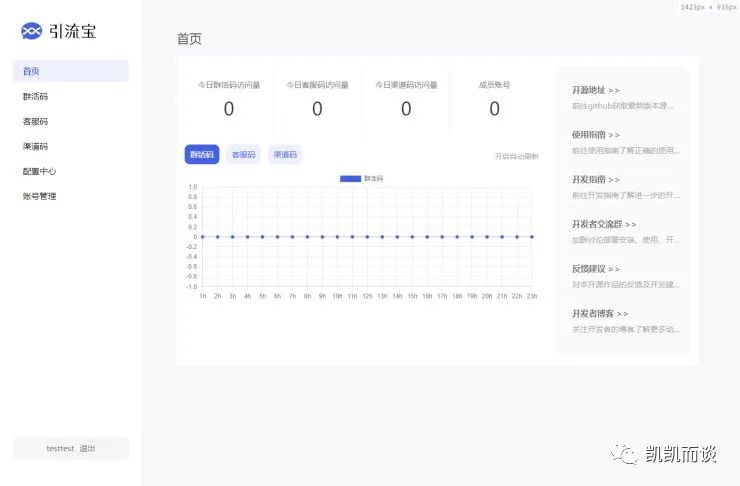Viewport: 740px width, 486px height.
Task: Click the 今日客服码访问量 stat card
Action: coord(317,100)
